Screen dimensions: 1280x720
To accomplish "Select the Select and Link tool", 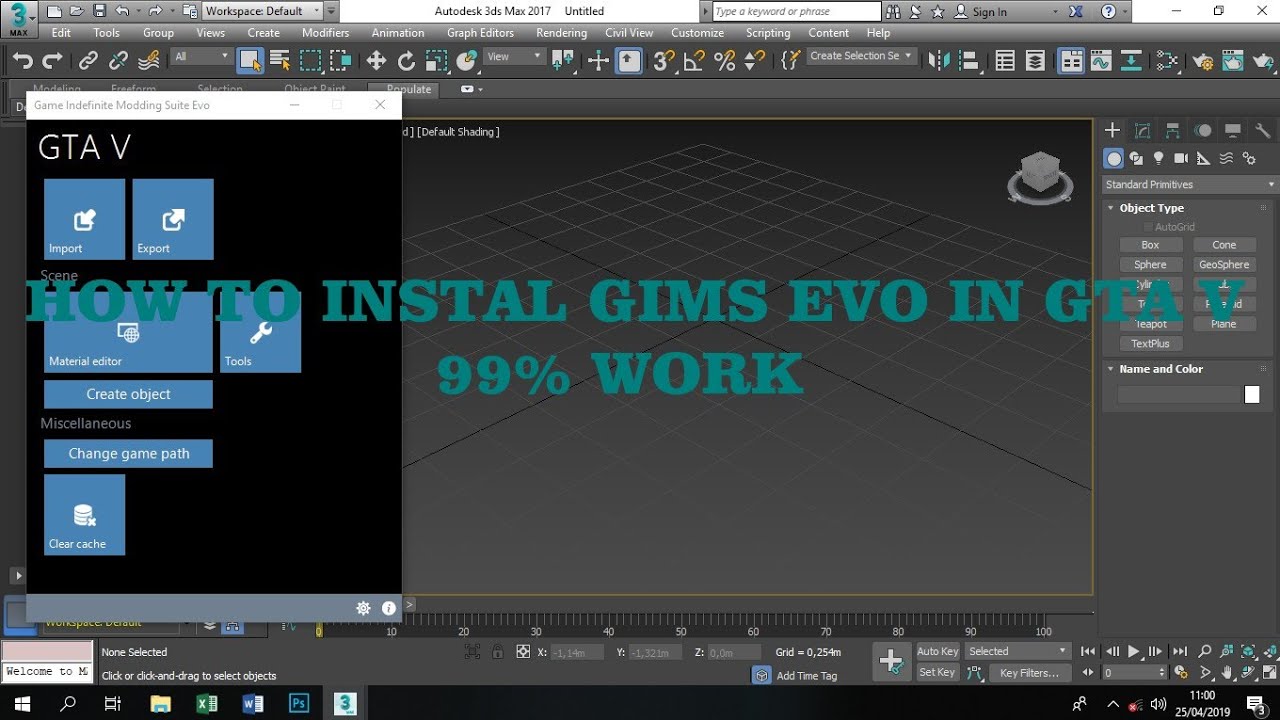I will (88, 61).
